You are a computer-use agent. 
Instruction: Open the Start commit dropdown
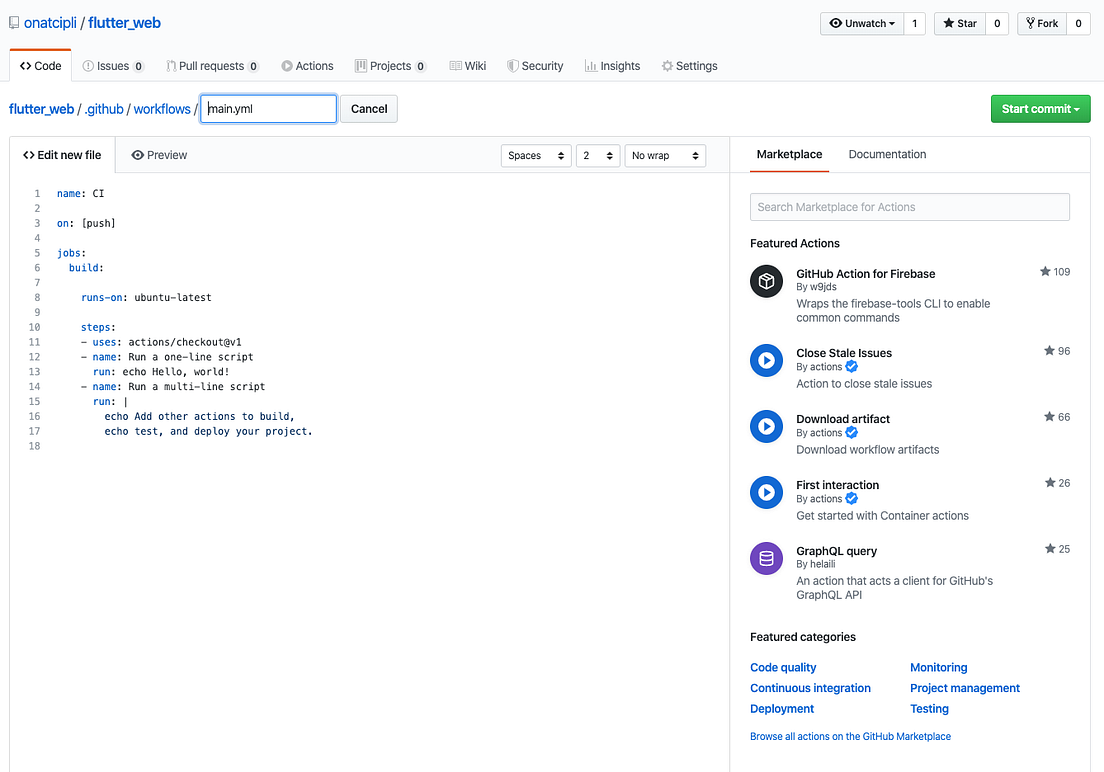[1040, 108]
